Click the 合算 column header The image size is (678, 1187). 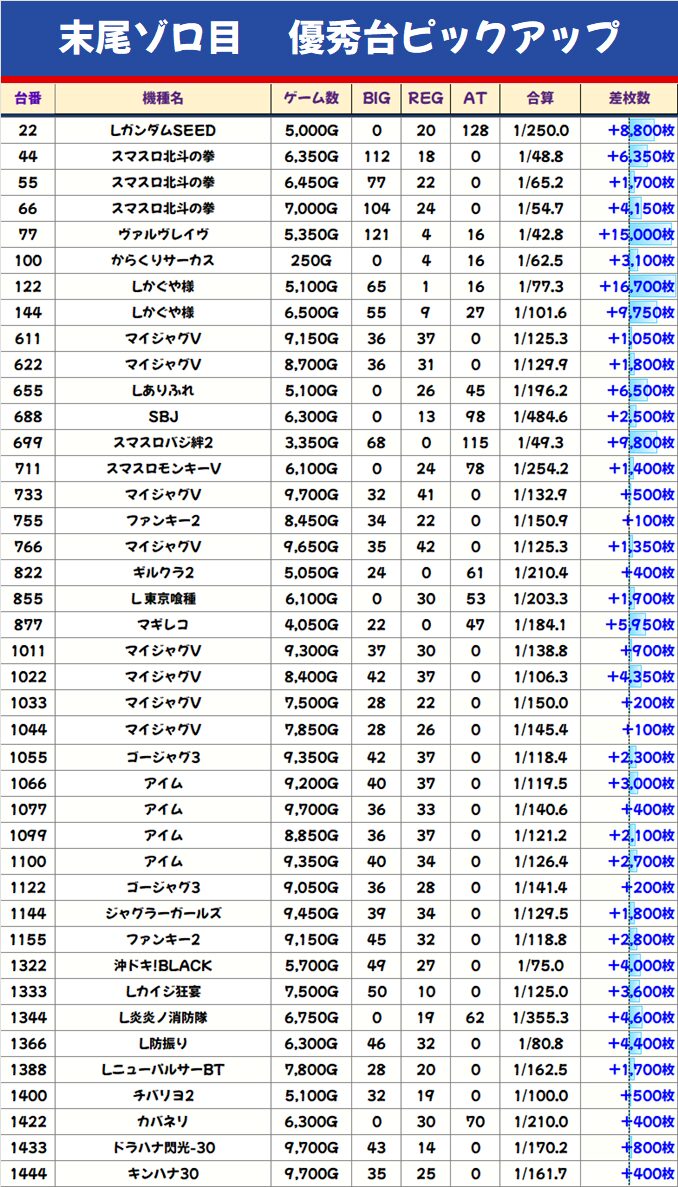pyautogui.click(x=540, y=98)
